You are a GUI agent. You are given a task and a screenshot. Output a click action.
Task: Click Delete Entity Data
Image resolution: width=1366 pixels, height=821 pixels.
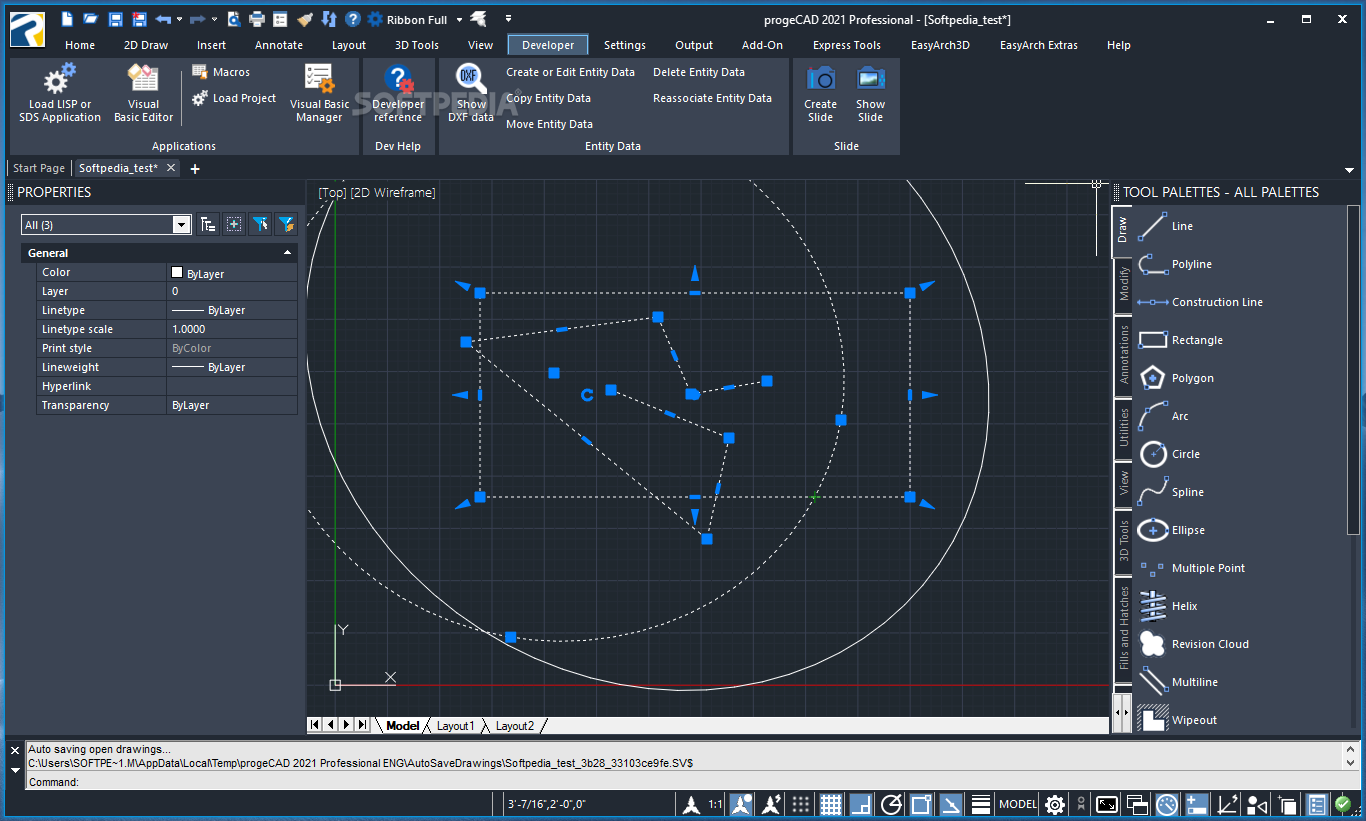(699, 72)
